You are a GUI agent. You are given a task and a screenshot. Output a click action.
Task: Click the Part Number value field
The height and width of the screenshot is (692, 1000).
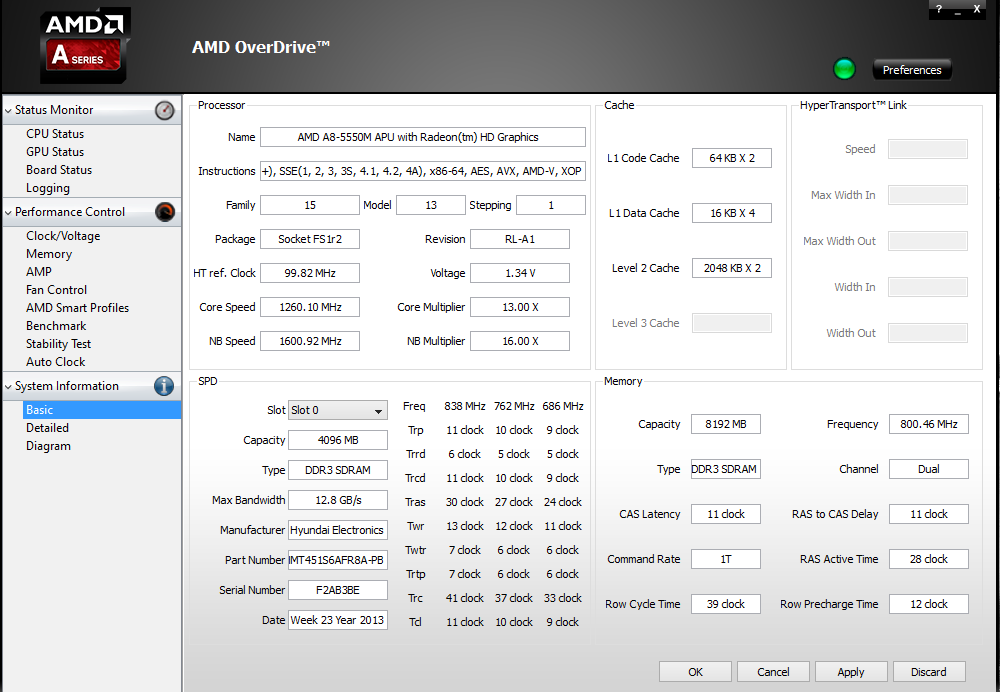(x=338, y=560)
